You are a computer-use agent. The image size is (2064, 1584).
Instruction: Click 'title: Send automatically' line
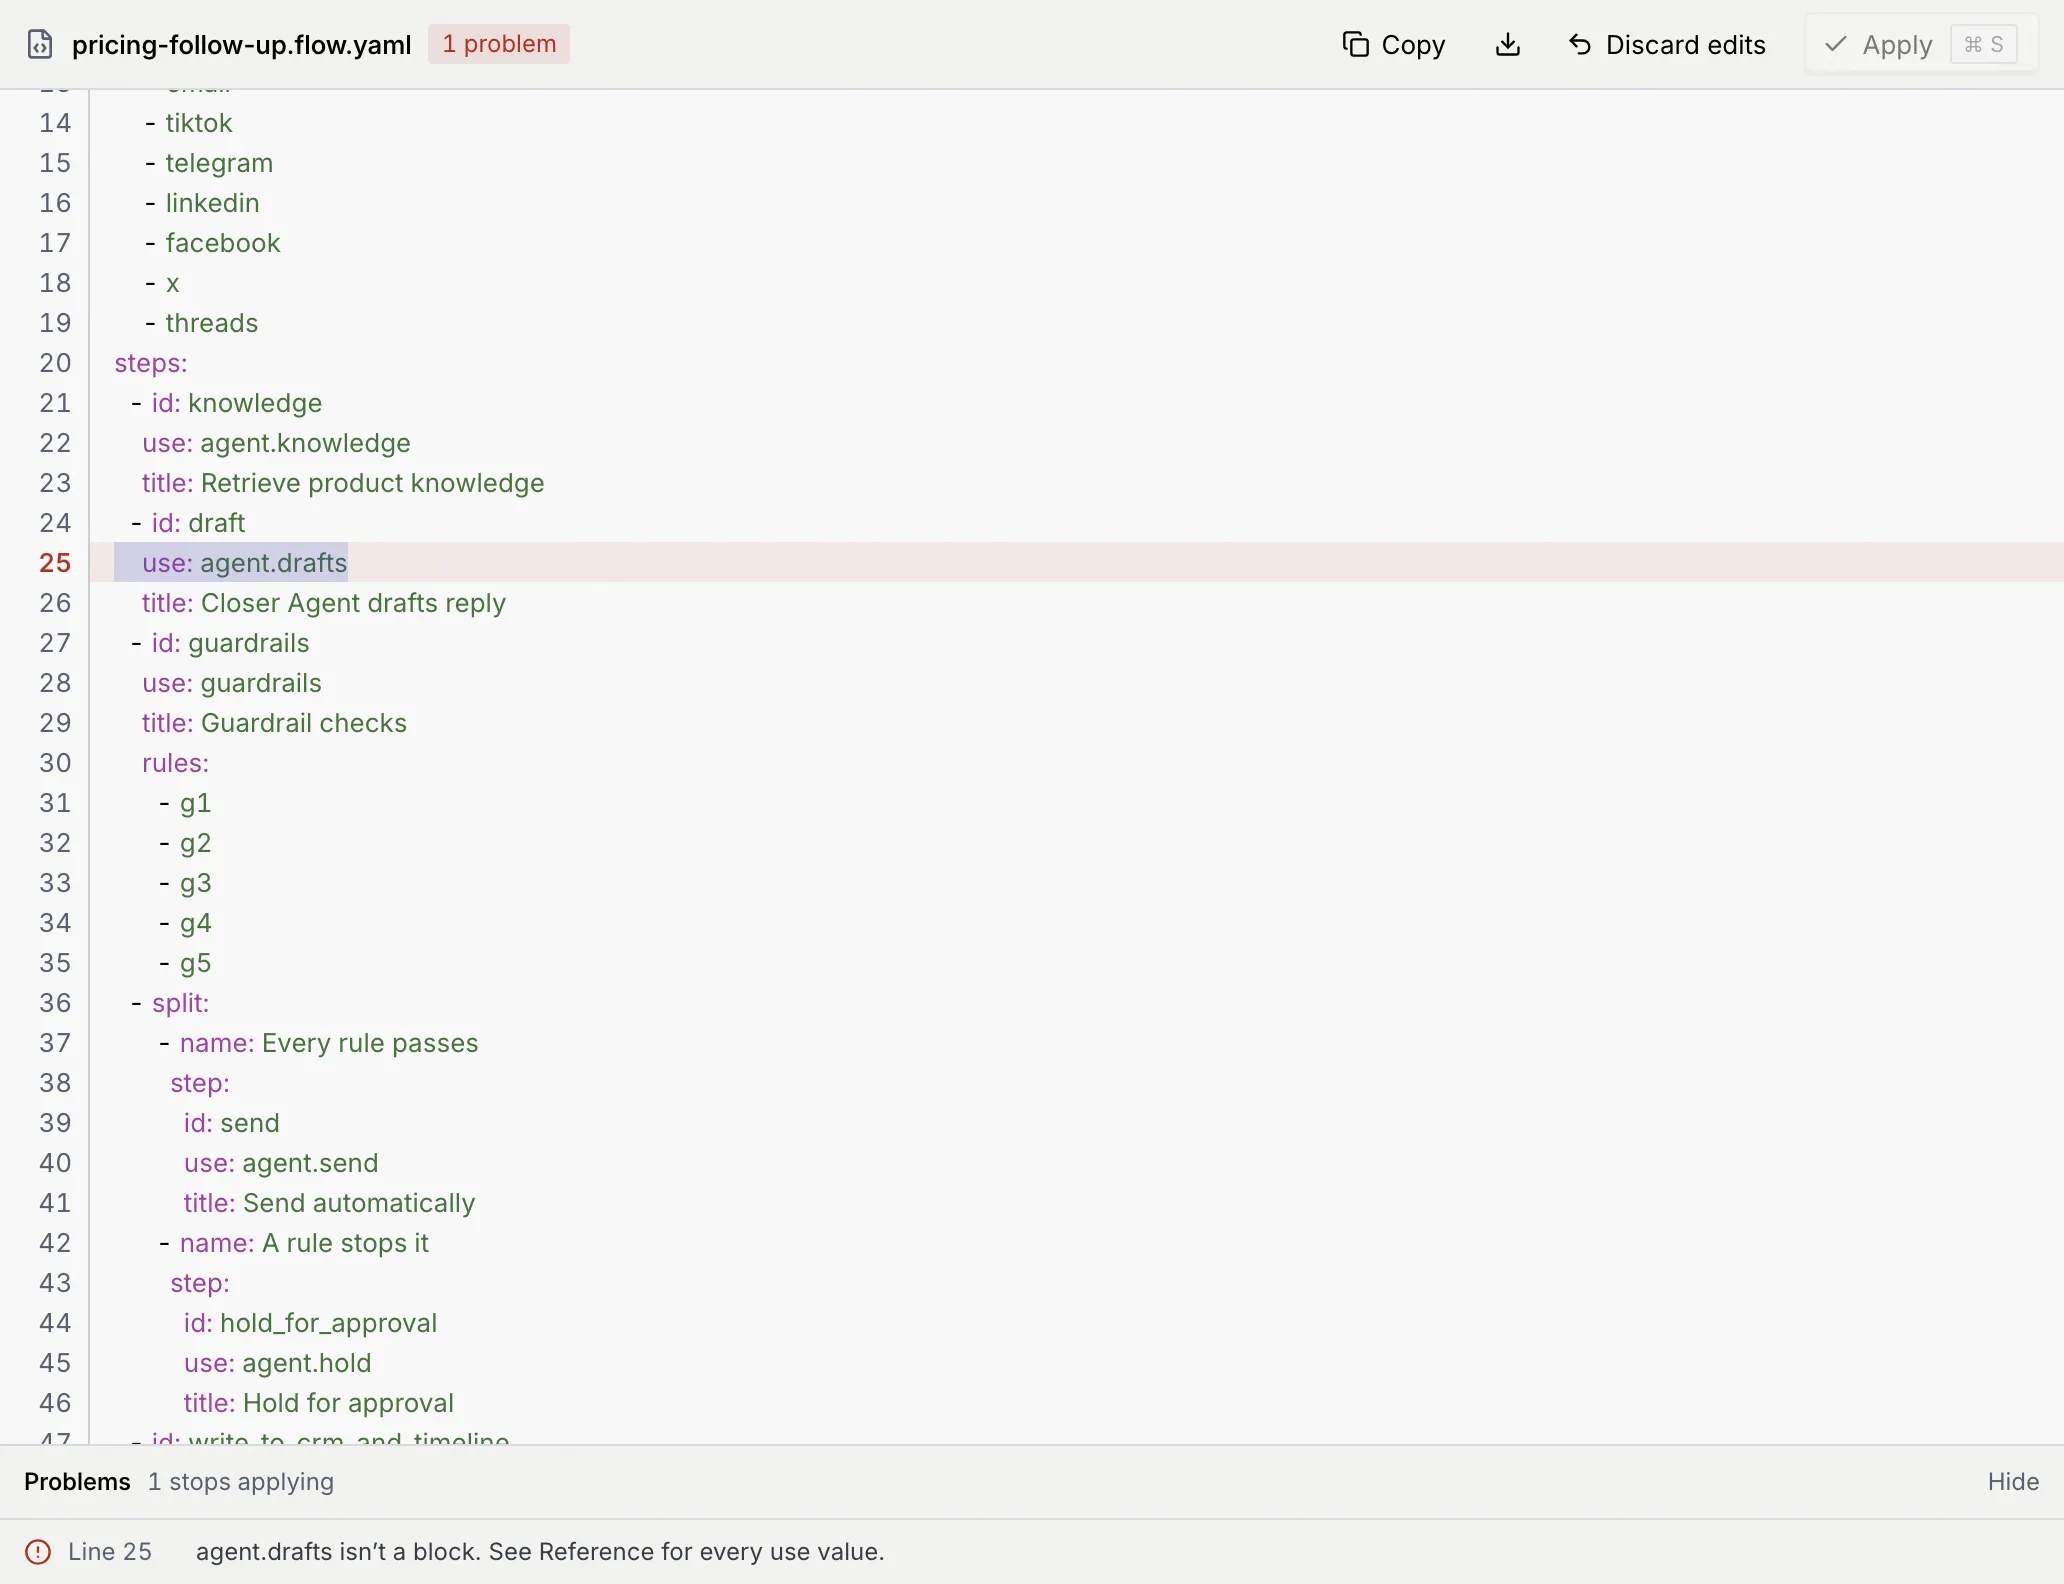click(329, 1203)
